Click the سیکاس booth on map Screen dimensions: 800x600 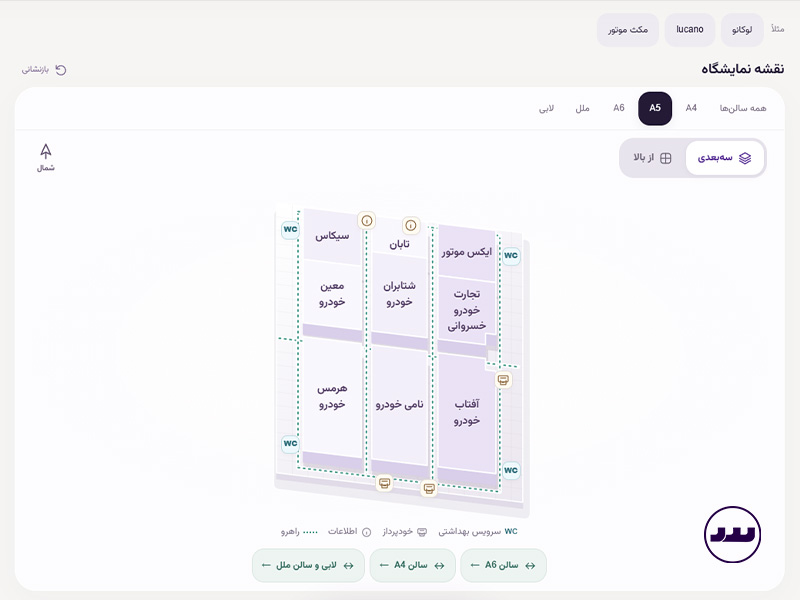pyautogui.click(x=332, y=236)
